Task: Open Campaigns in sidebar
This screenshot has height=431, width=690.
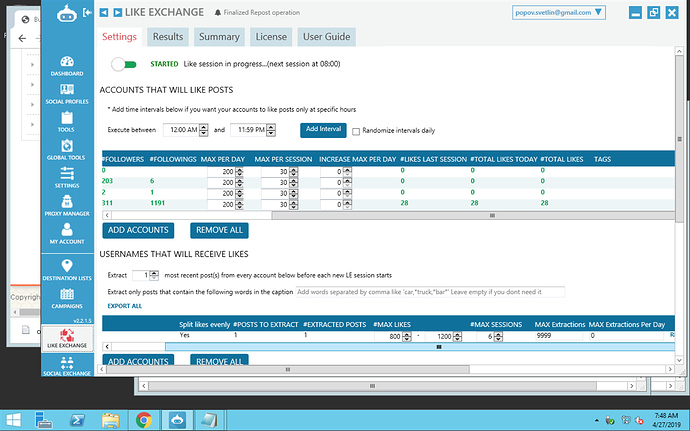Action: coord(67,298)
